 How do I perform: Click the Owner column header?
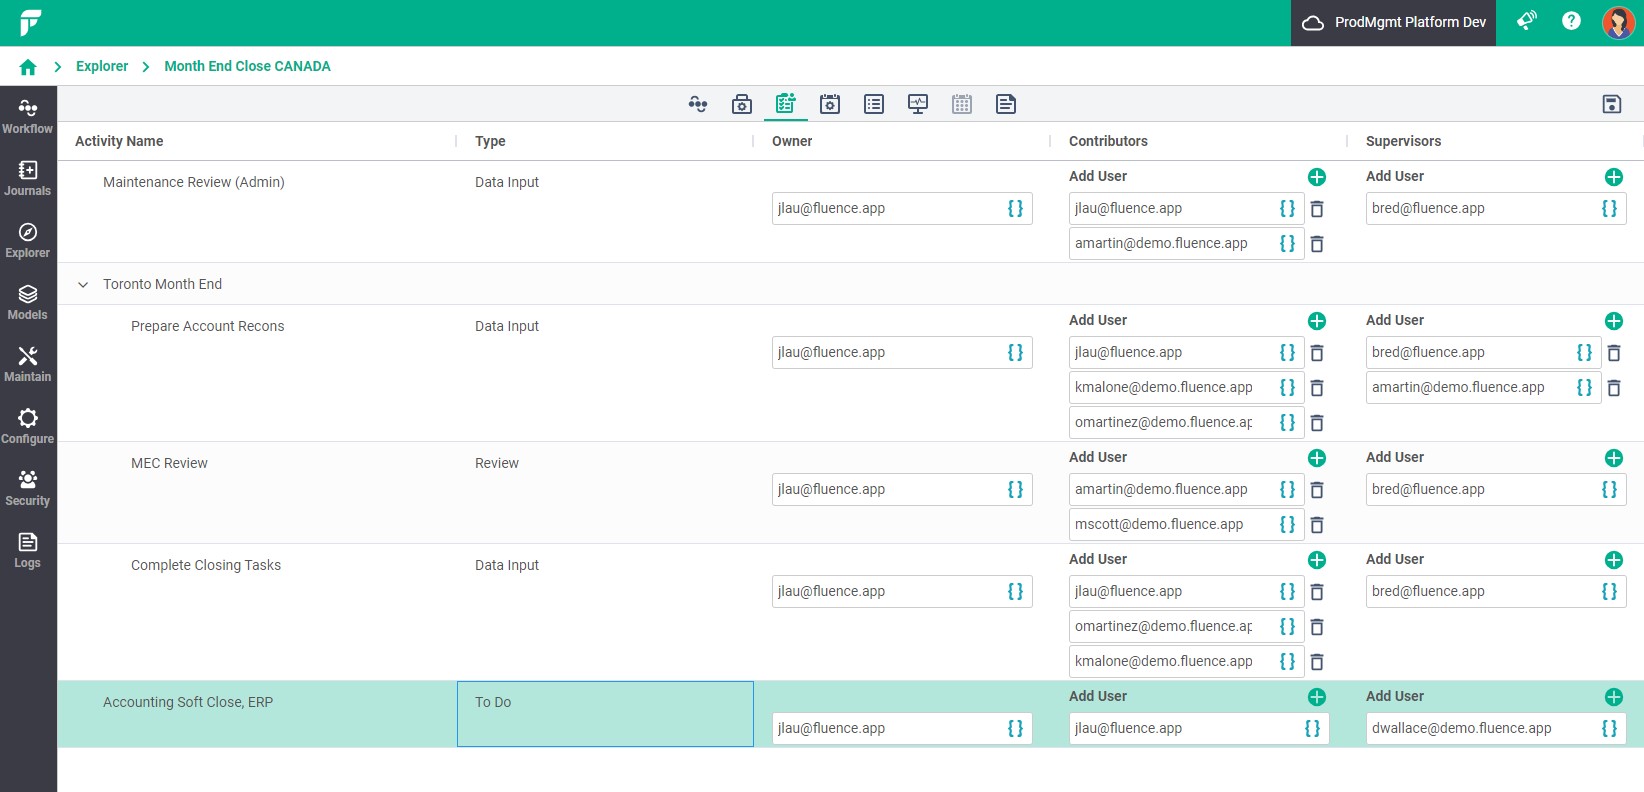pos(792,141)
